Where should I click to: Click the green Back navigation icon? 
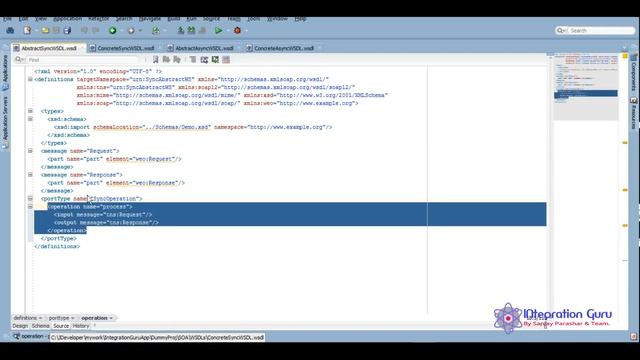point(113,31)
